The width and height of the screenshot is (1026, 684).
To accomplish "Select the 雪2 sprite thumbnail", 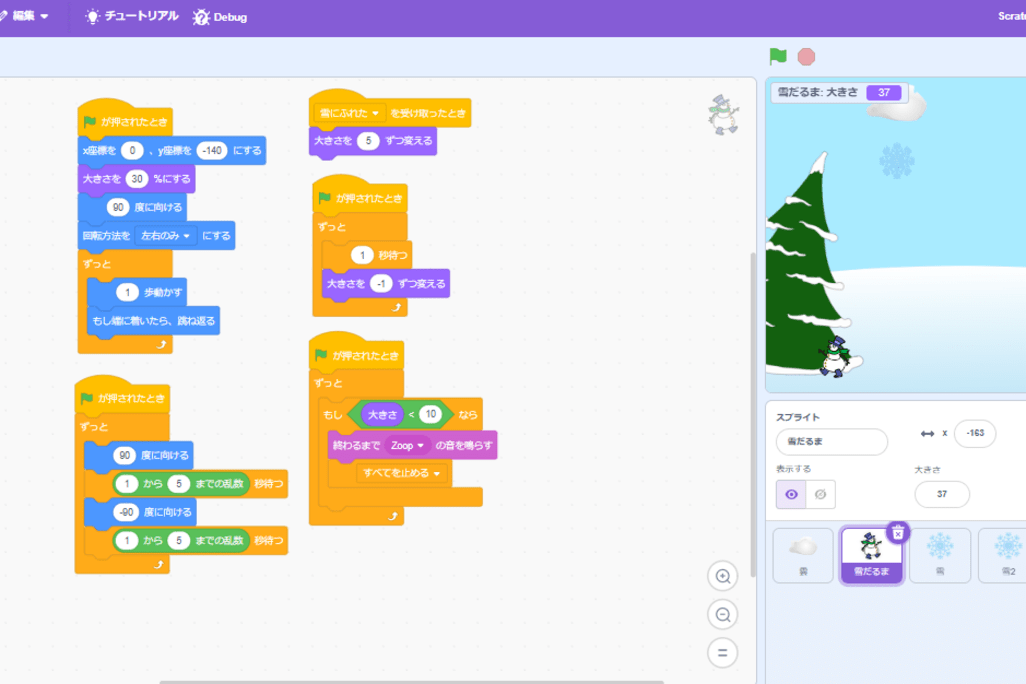I will point(1005,555).
